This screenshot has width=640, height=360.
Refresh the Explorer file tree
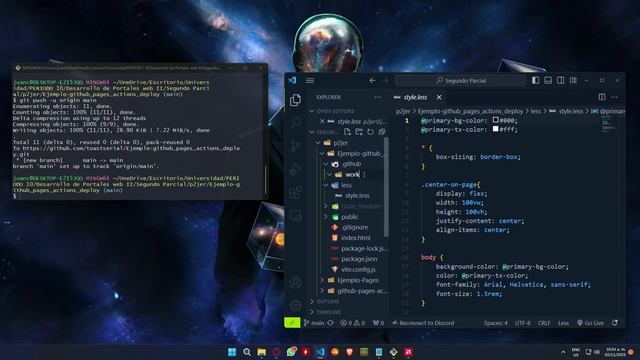pyautogui.click(x=370, y=132)
